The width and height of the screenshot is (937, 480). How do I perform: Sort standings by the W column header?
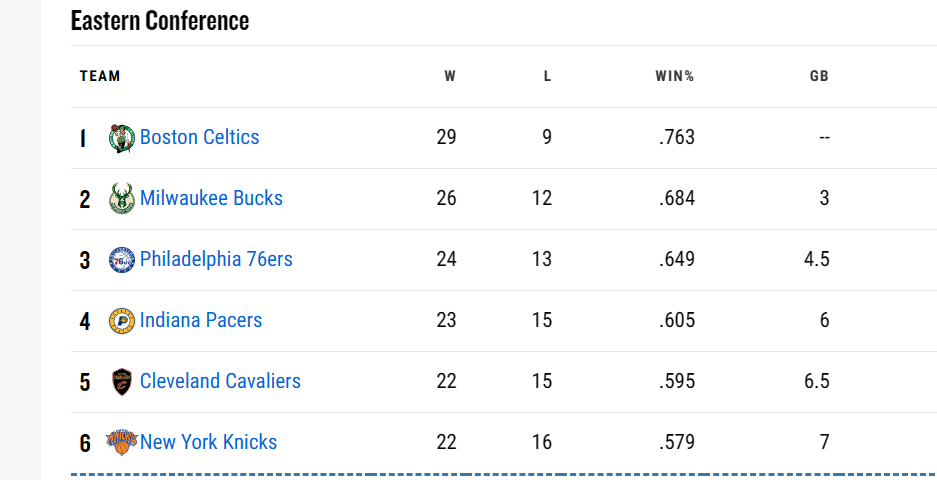[450, 76]
